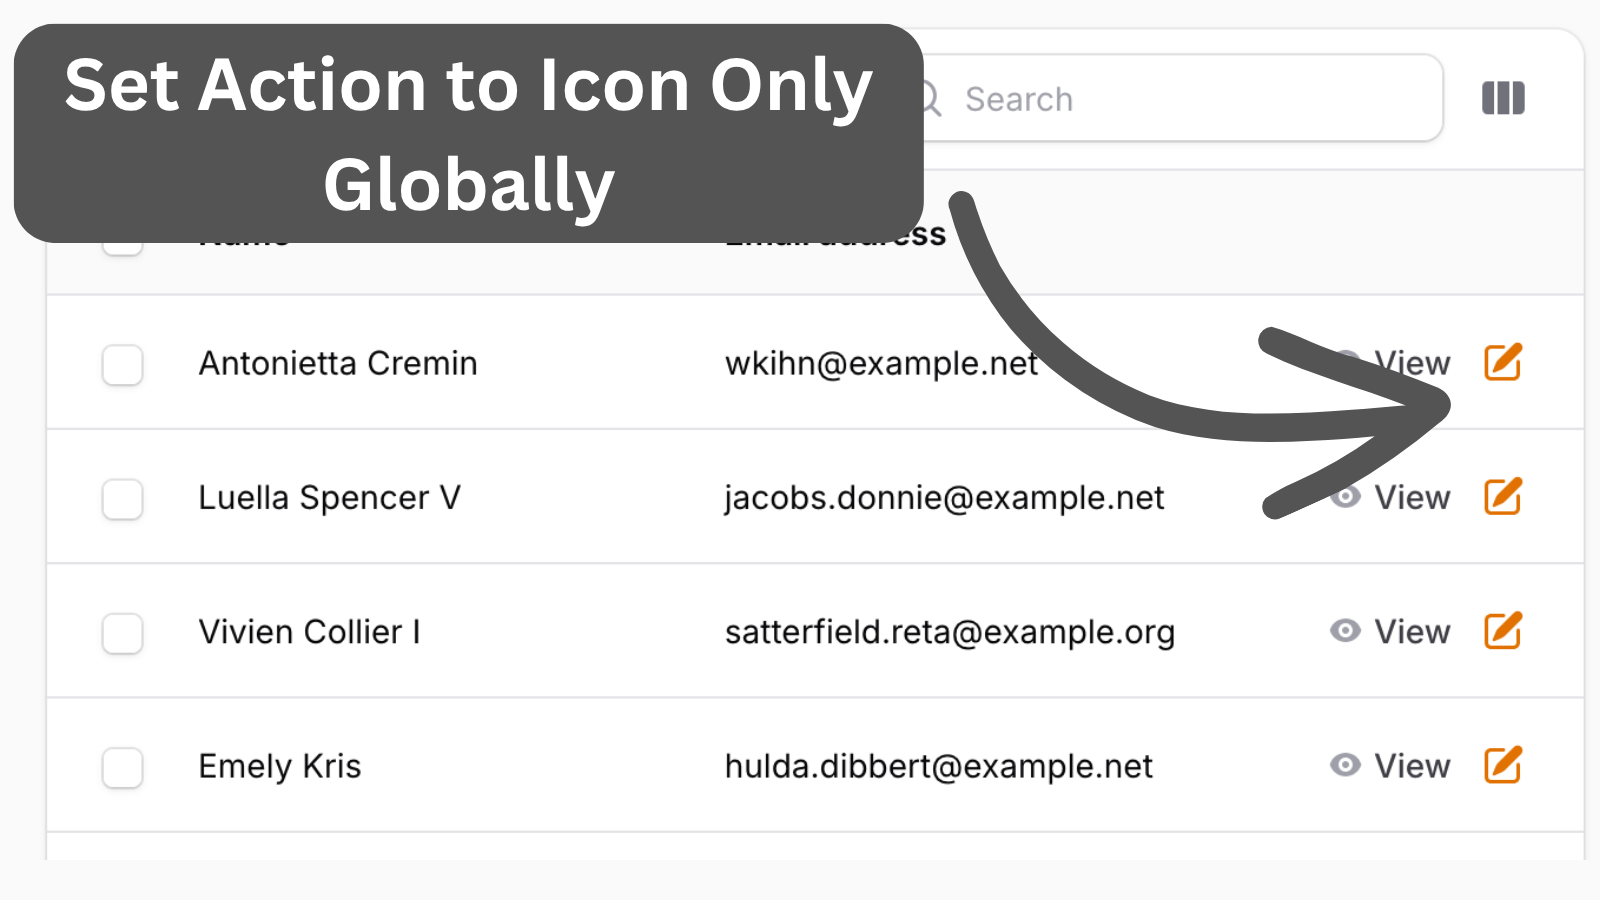Click the edit pencil icon for Luella Spencer V
The width and height of the screenshot is (1600, 900).
tap(1502, 497)
